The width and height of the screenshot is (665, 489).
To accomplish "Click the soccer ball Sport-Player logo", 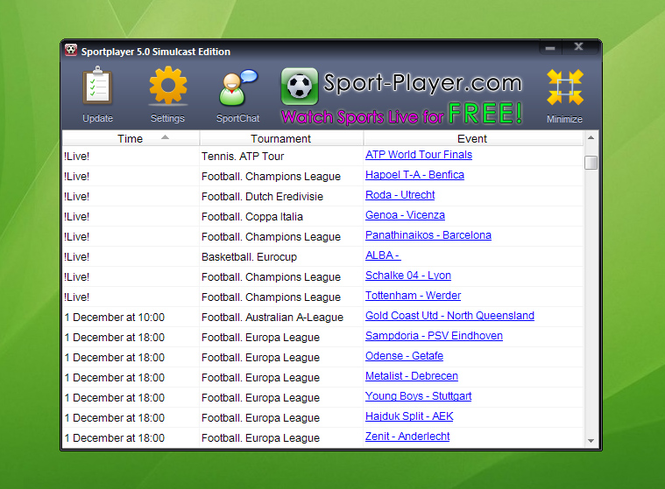I will coord(299,86).
